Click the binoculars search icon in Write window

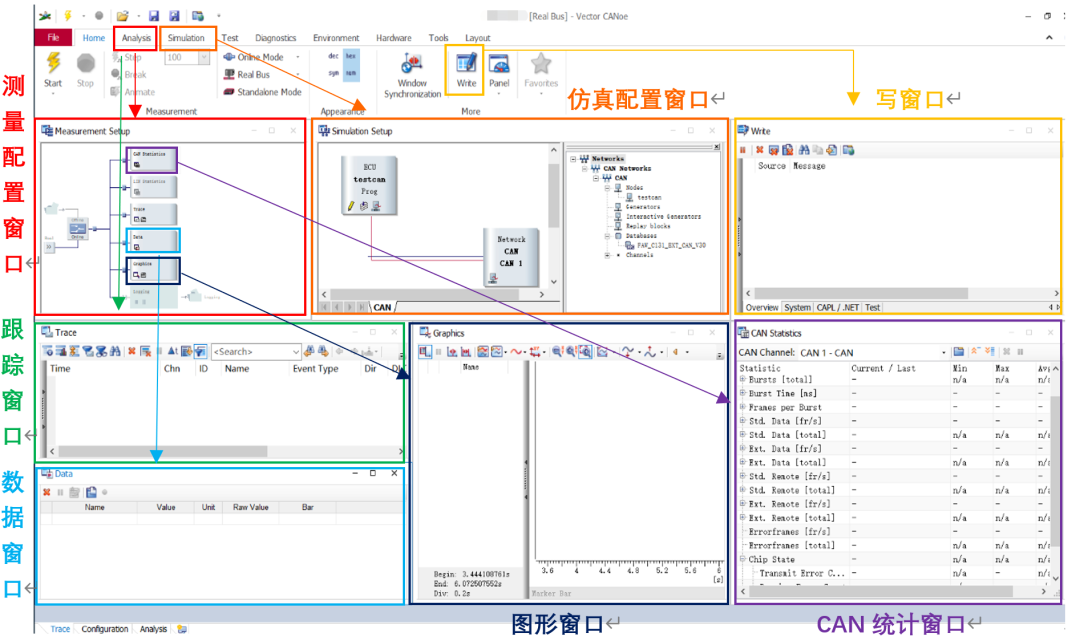(804, 149)
